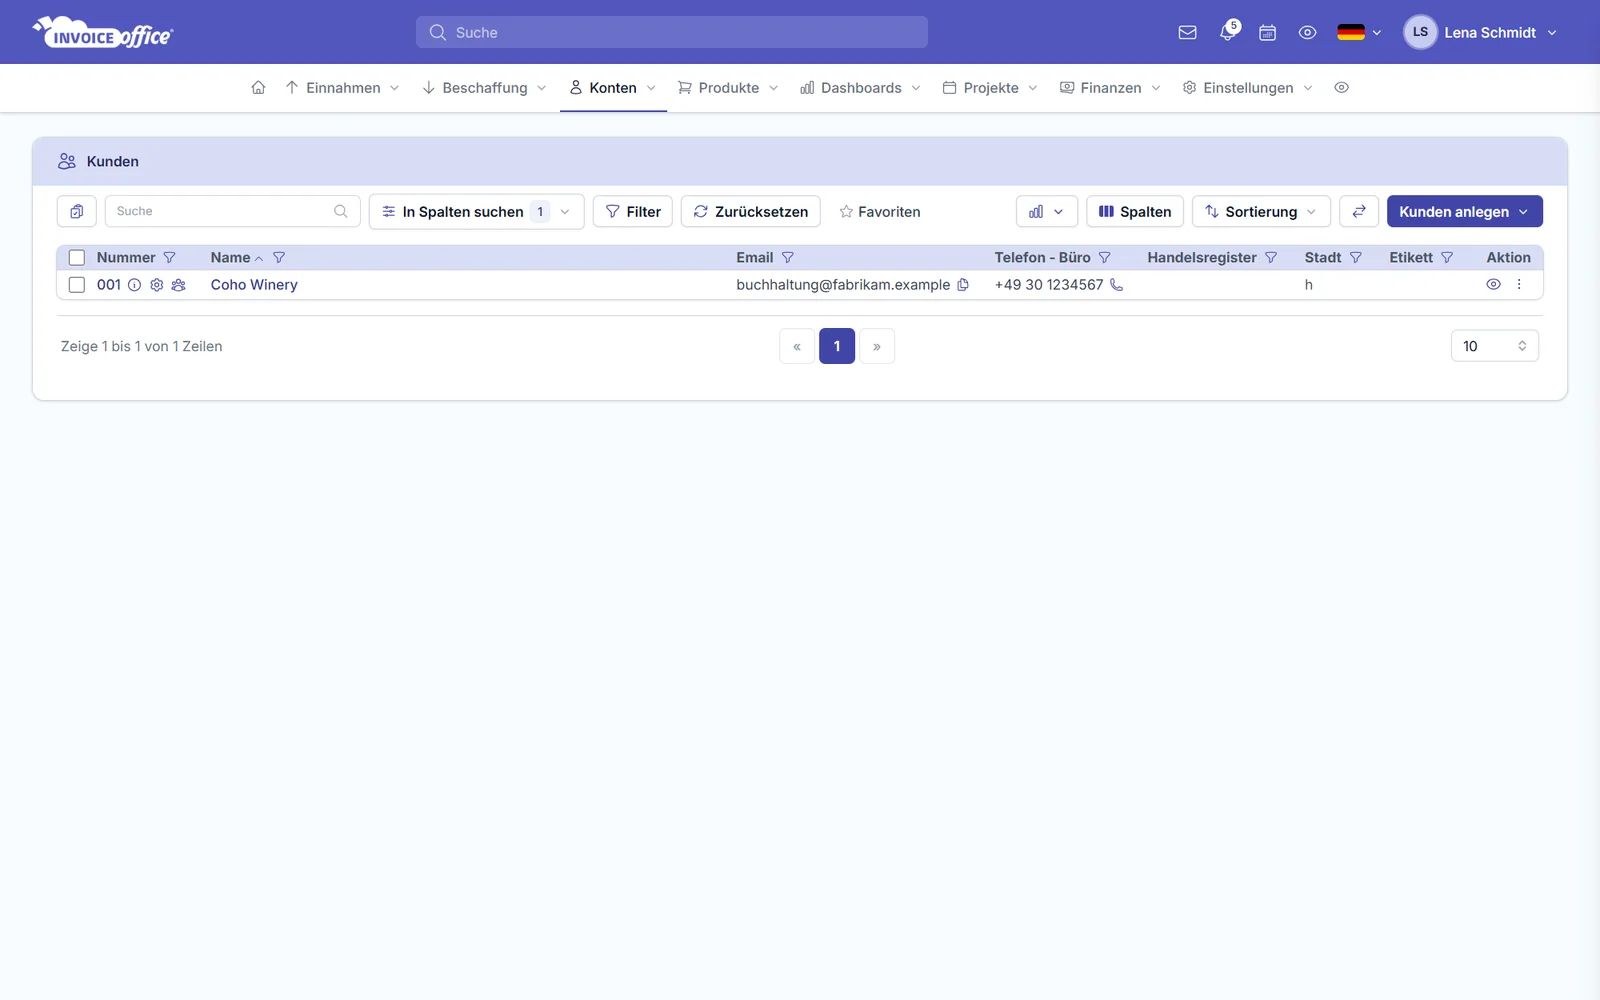The image size is (1600, 1000).
Task: Open customer number 001 link
Action: [109, 285]
